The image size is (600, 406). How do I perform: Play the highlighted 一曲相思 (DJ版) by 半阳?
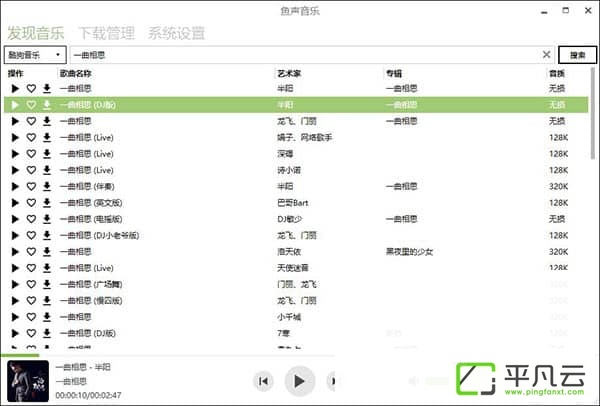(x=15, y=105)
